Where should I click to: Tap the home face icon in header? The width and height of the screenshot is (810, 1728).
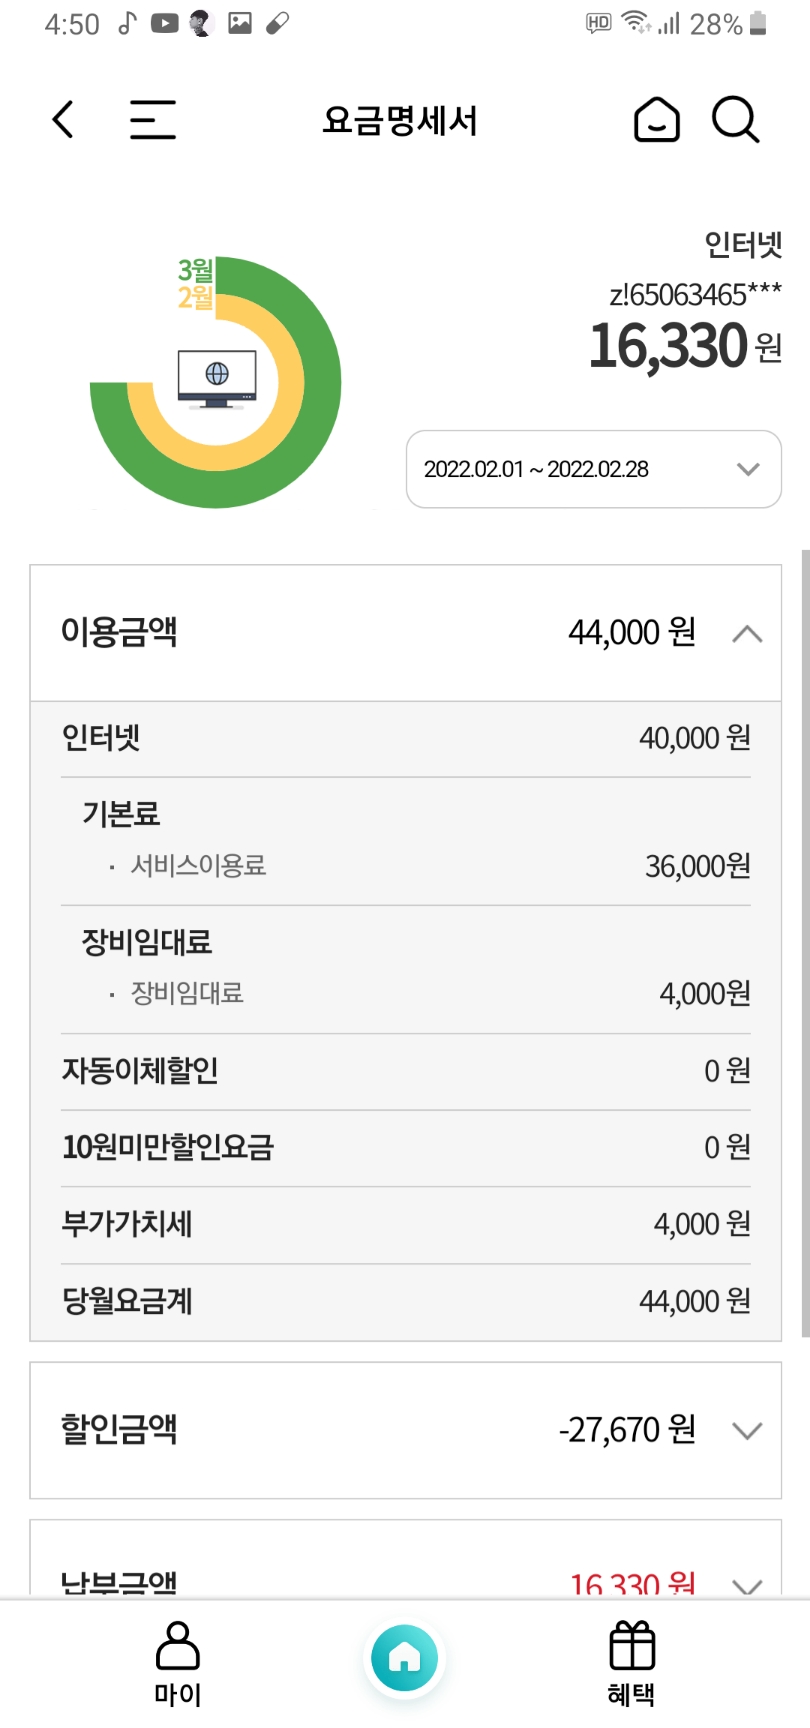click(x=657, y=120)
